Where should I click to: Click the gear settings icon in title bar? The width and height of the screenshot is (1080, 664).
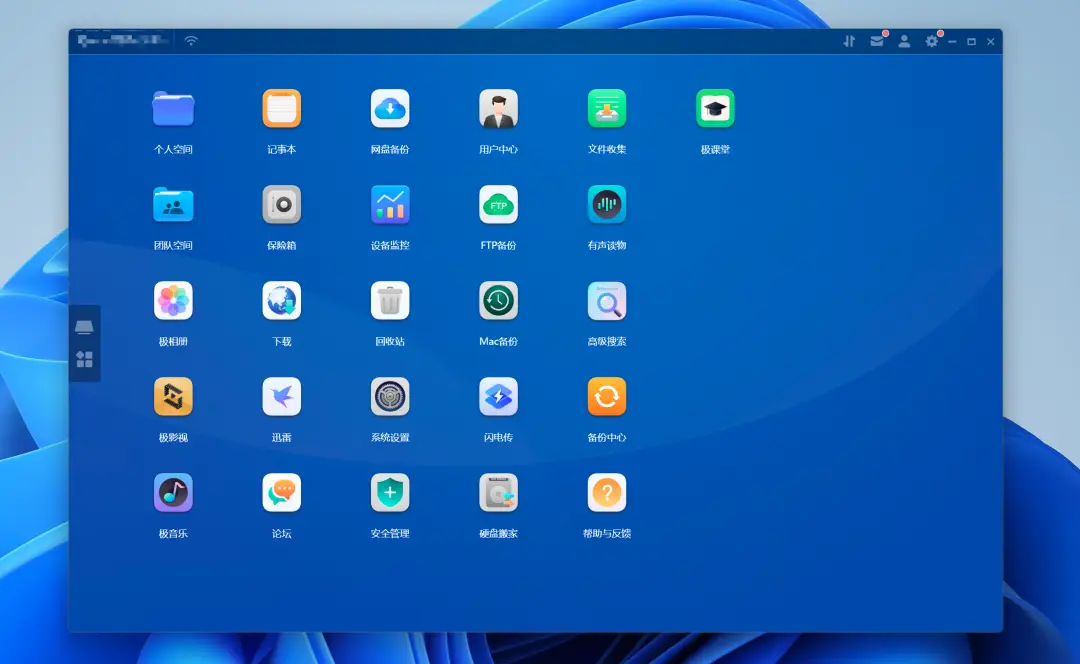[x=932, y=42]
